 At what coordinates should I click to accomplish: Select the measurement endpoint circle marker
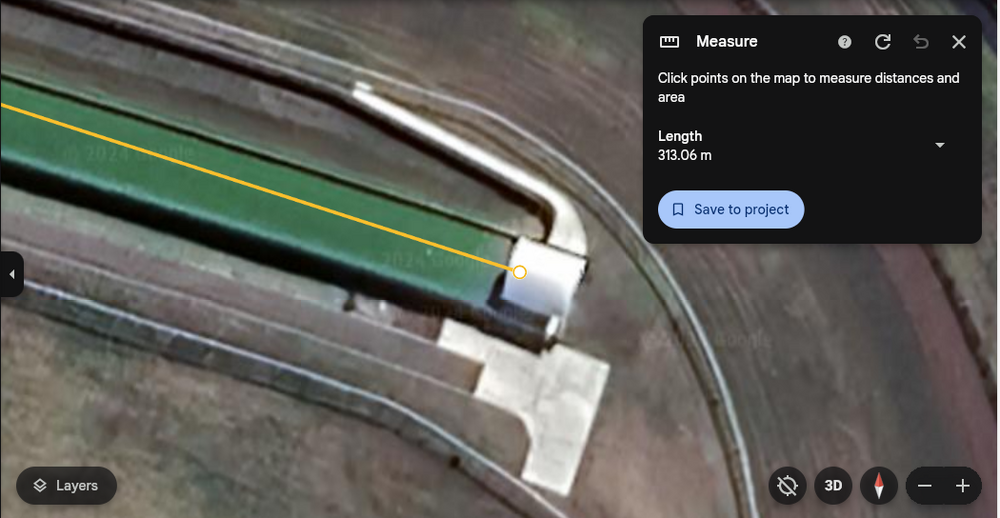(x=520, y=272)
